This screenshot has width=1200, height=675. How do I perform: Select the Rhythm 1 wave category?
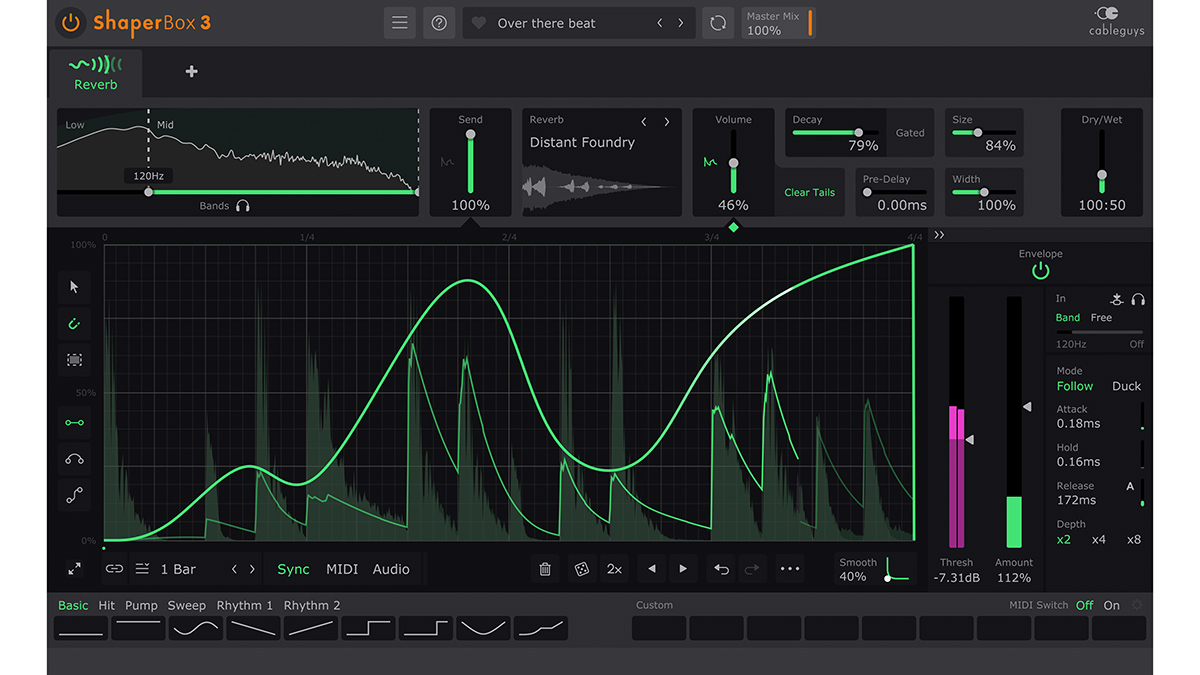(244, 605)
